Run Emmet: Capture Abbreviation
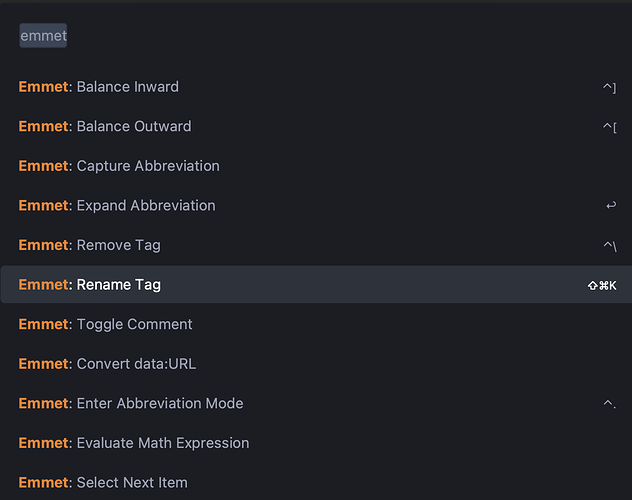Viewport: 632px width, 500px height. point(316,166)
